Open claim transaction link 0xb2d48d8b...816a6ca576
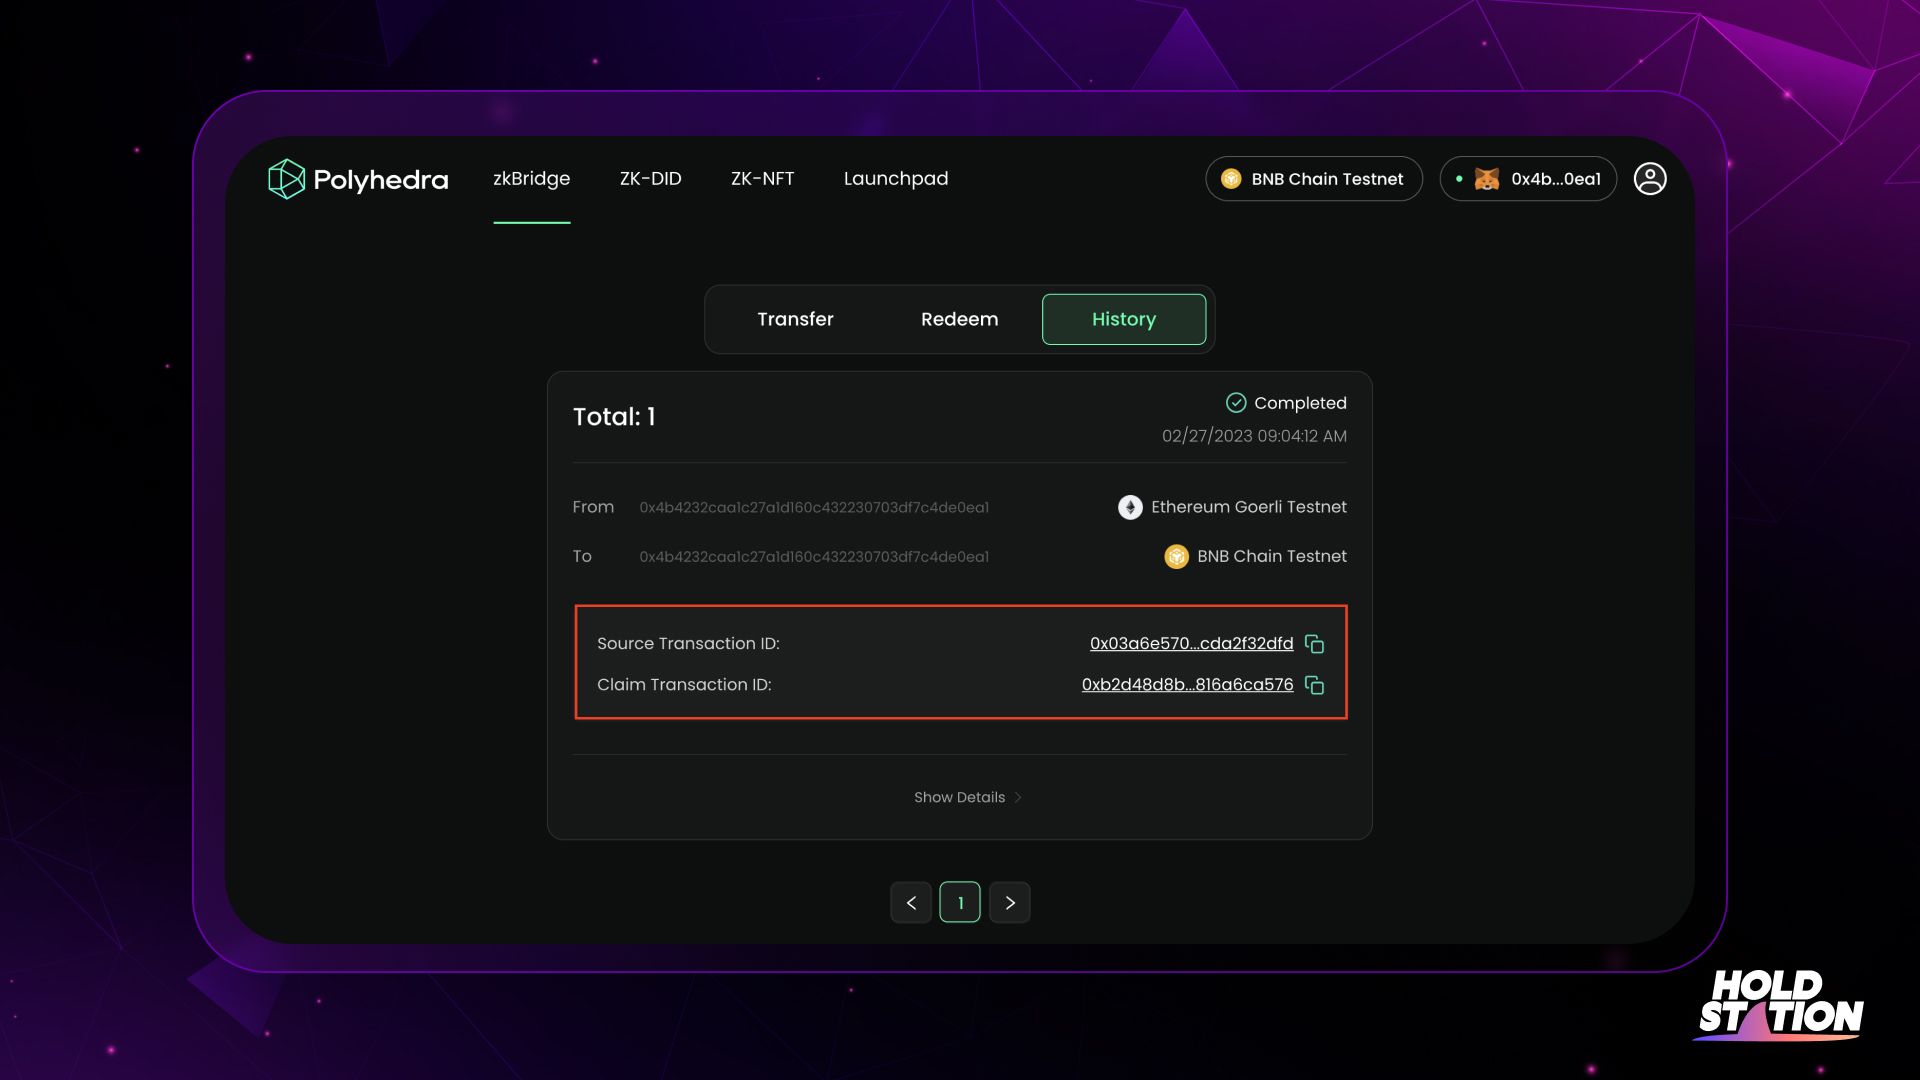The height and width of the screenshot is (1080, 1920). [x=1188, y=685]
